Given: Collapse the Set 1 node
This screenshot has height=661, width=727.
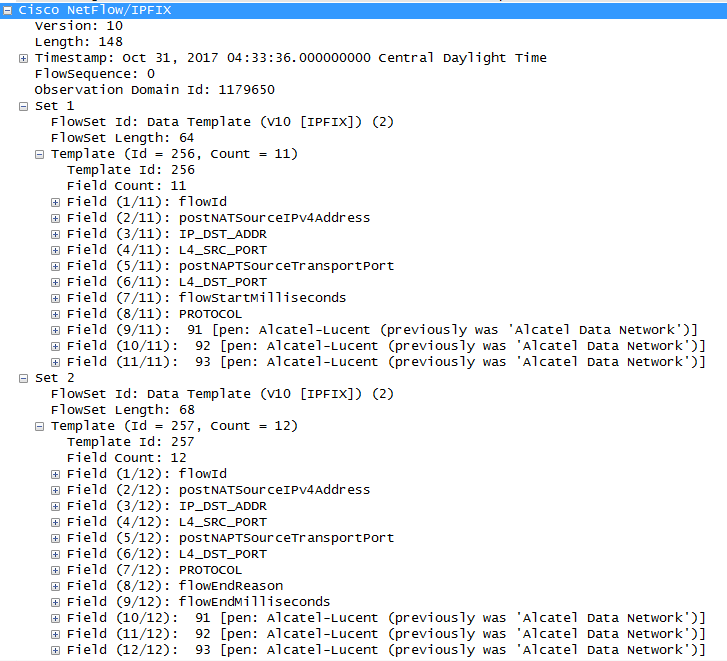Looking at the screenshot, I should click(x=23, y=106).
